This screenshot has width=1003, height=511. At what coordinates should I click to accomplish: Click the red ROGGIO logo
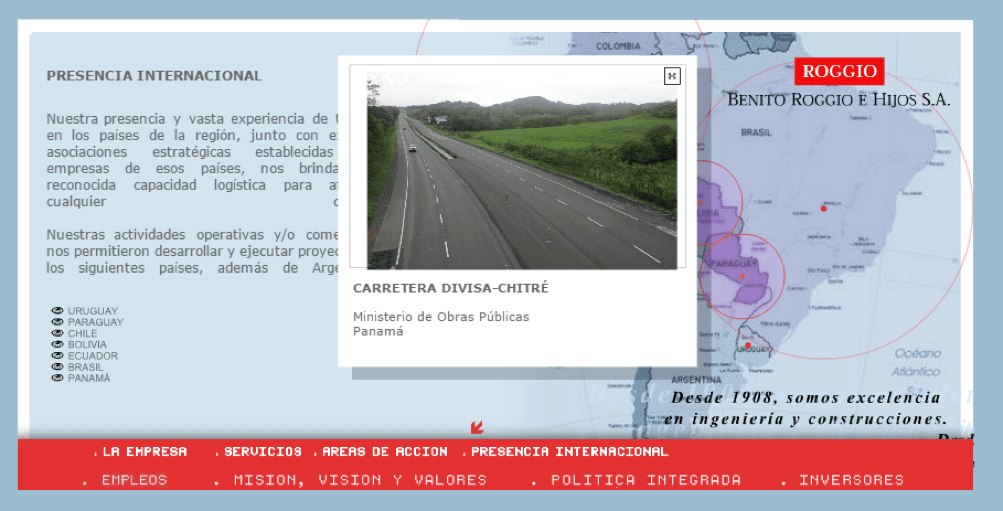coord(839,71)
